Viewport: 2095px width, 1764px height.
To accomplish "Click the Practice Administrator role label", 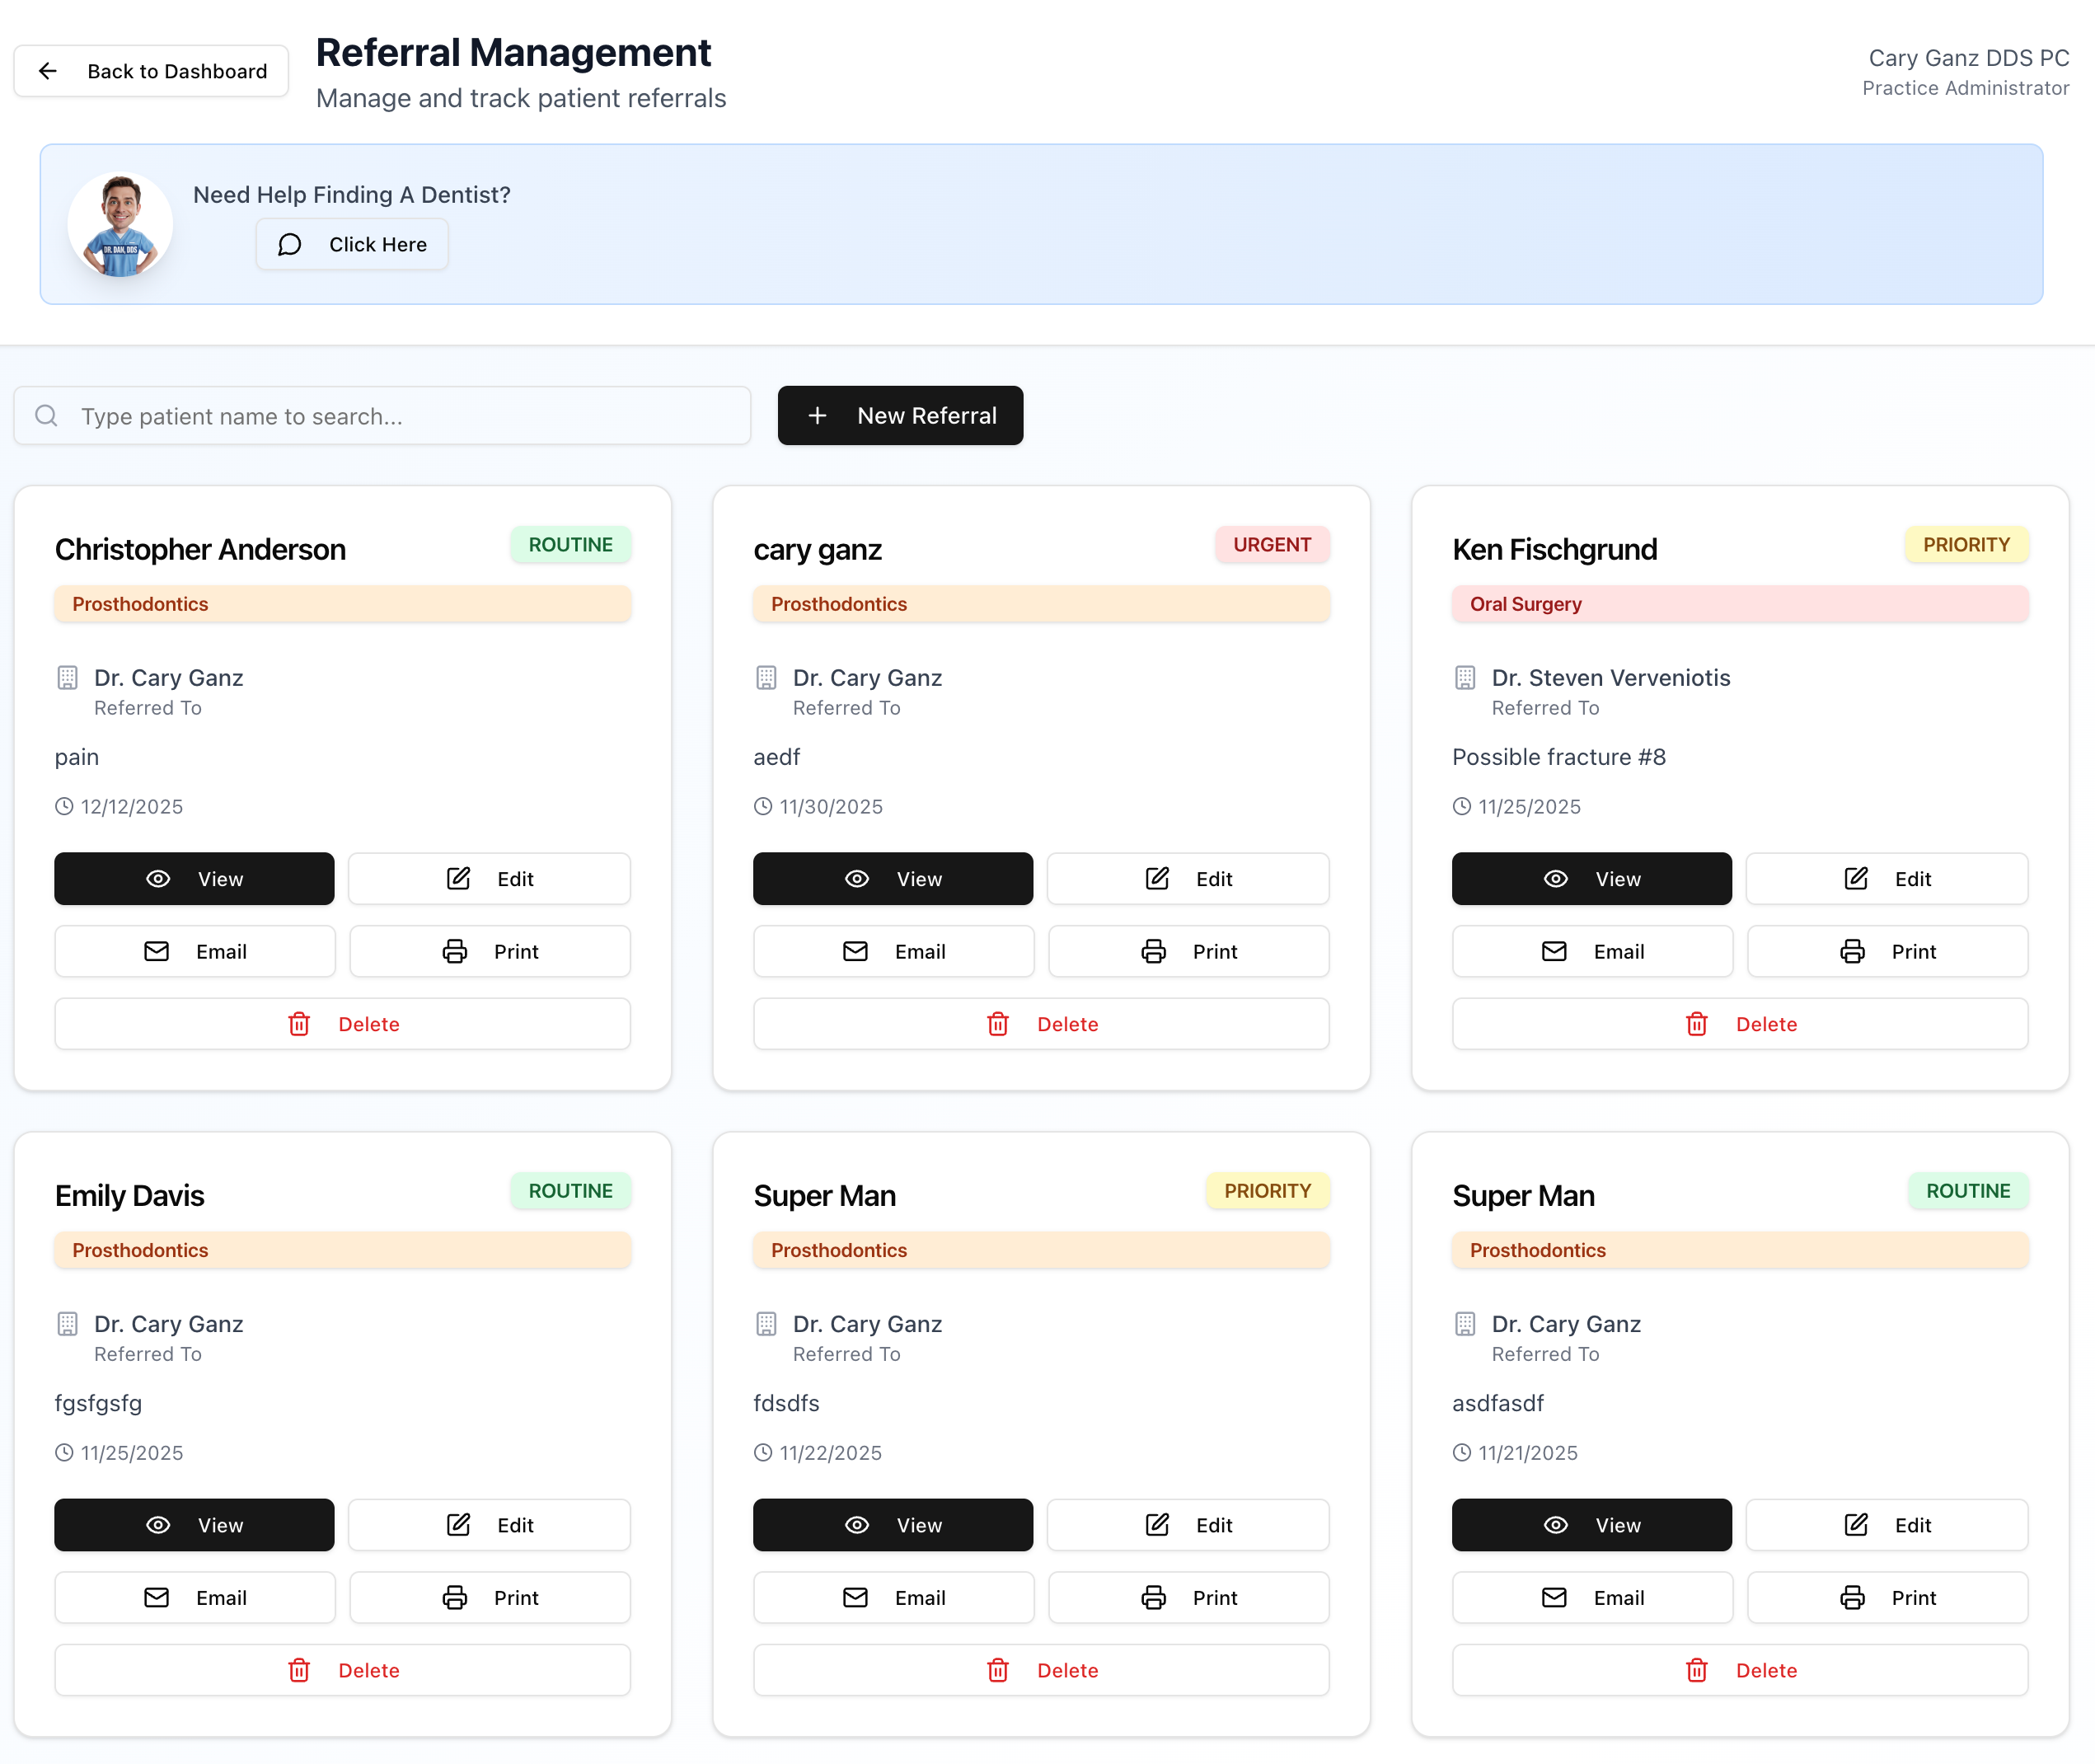I will [x=1965, y=88].
